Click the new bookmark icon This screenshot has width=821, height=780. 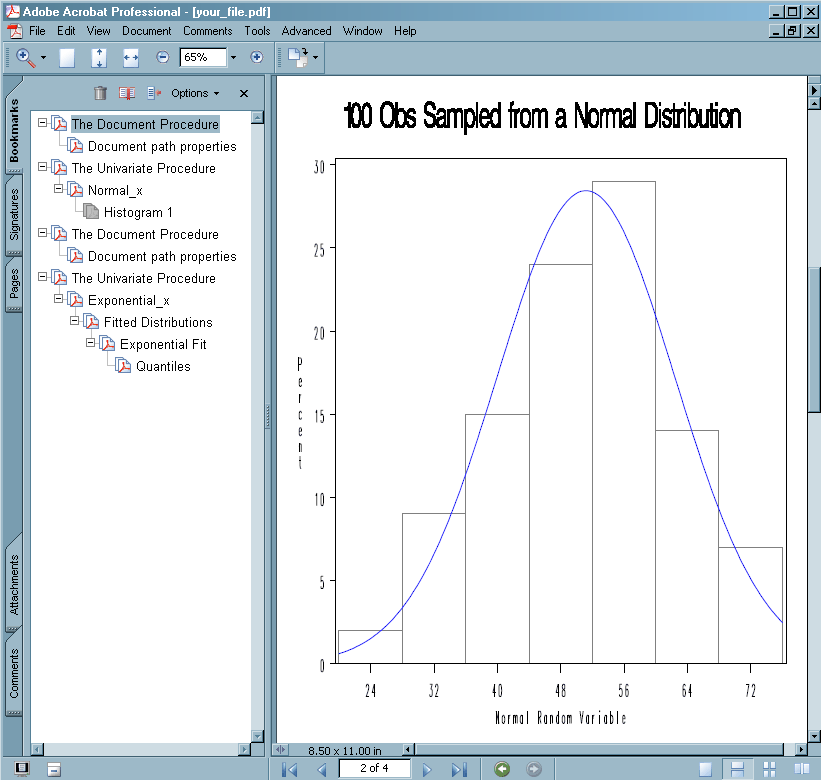[127, 93]
